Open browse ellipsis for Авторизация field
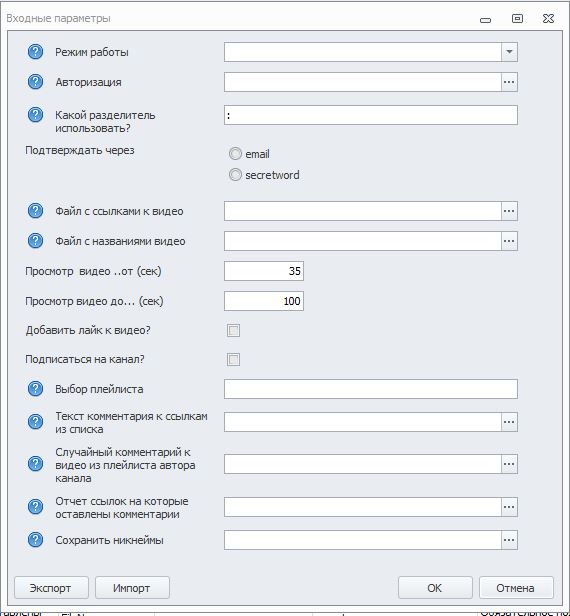The height and width of the screenshot is (616, 570). [x=509, y=82]
